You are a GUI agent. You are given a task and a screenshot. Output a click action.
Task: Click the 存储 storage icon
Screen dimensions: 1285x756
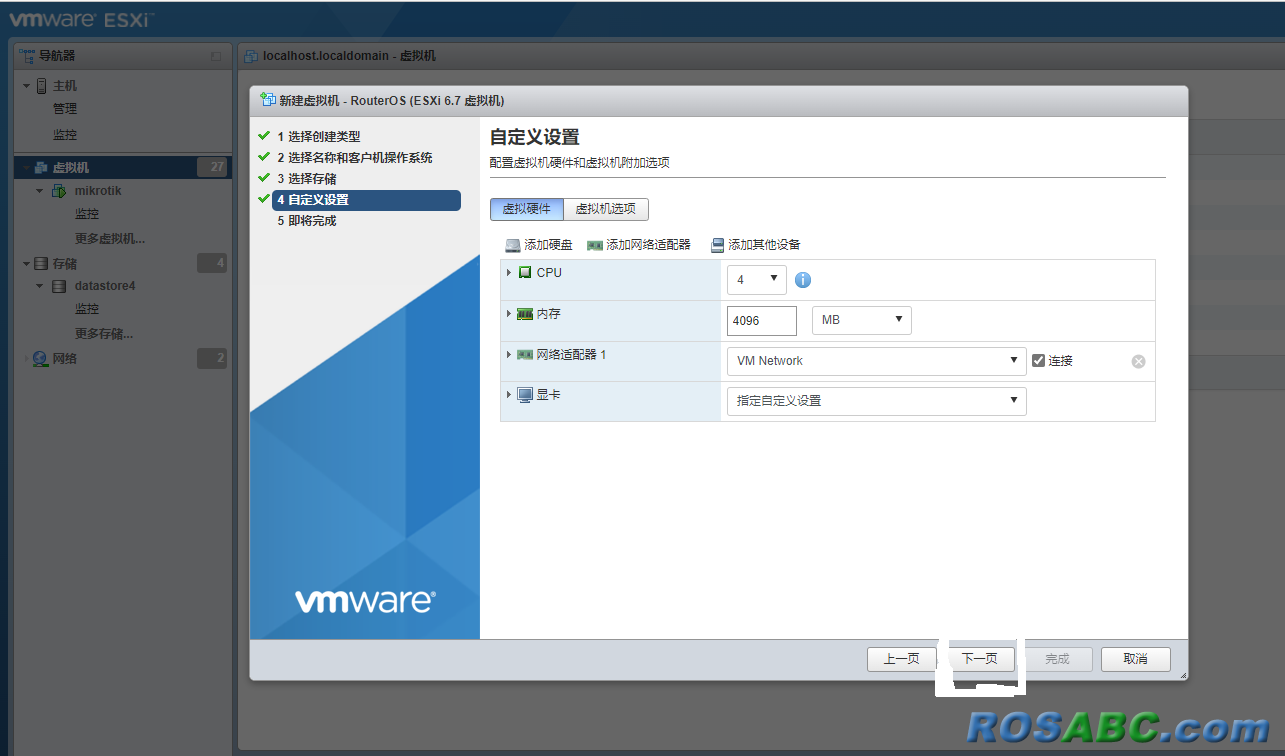(x=41, y=264)
